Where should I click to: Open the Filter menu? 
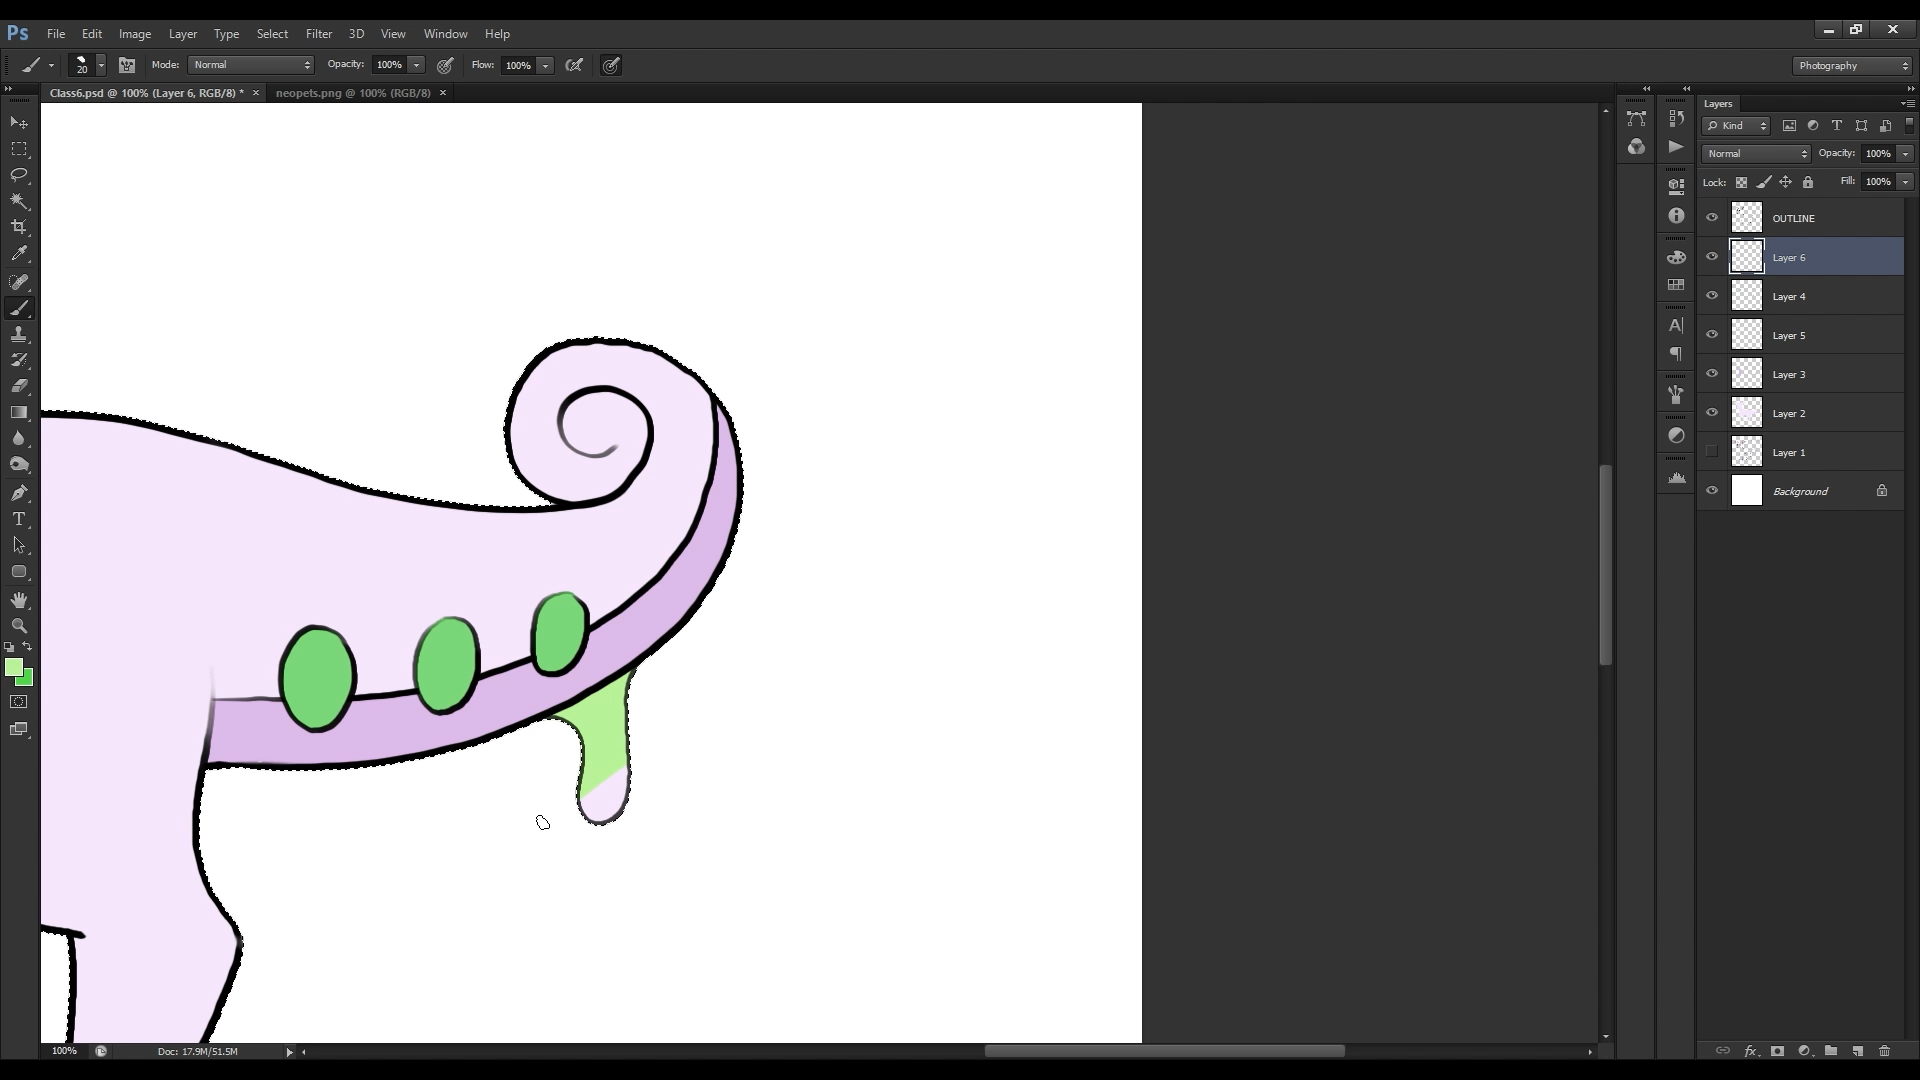(x=319, y=34)
